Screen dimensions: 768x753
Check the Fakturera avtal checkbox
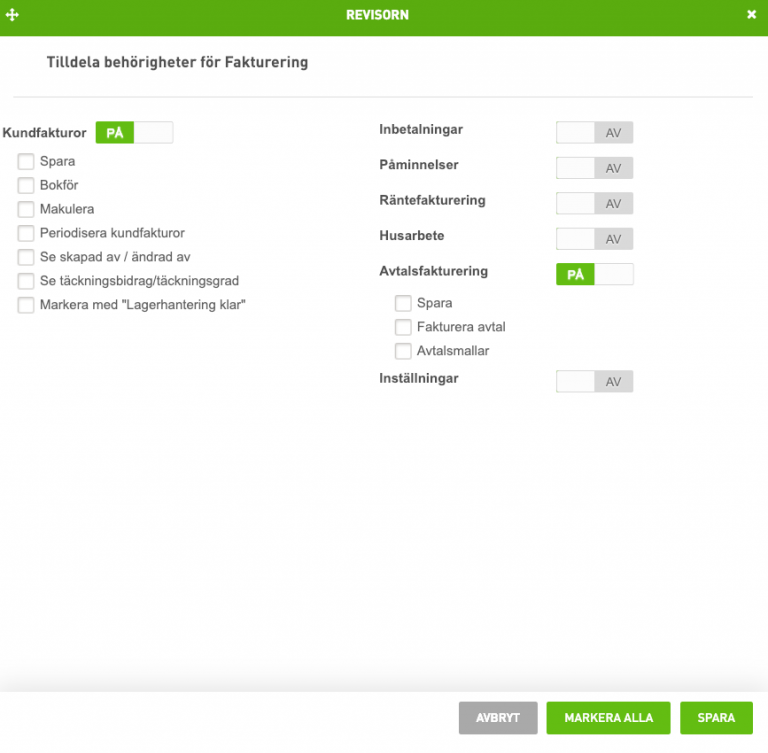[x=403, y=327]
